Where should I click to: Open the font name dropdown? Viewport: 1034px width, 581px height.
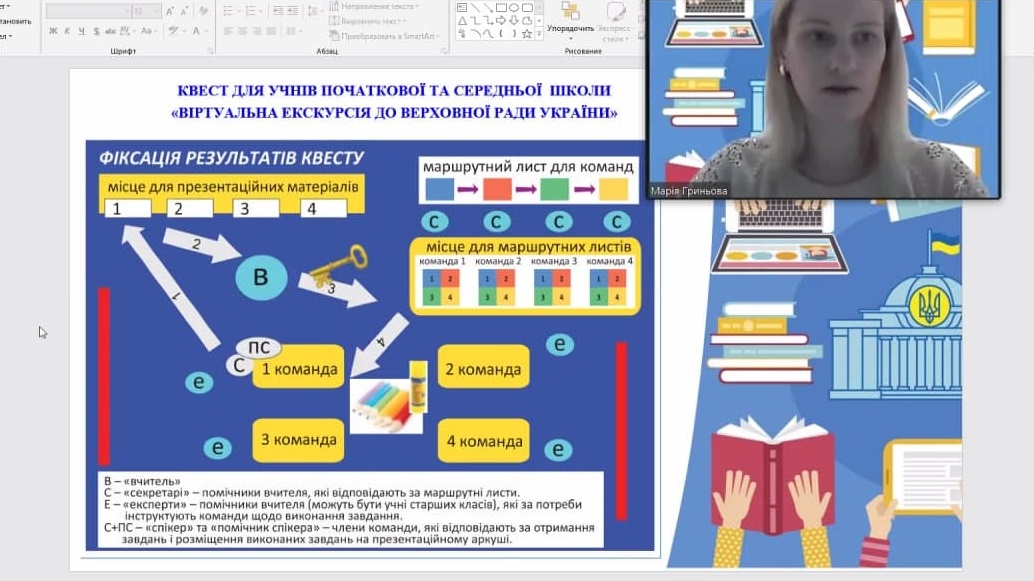88,11
